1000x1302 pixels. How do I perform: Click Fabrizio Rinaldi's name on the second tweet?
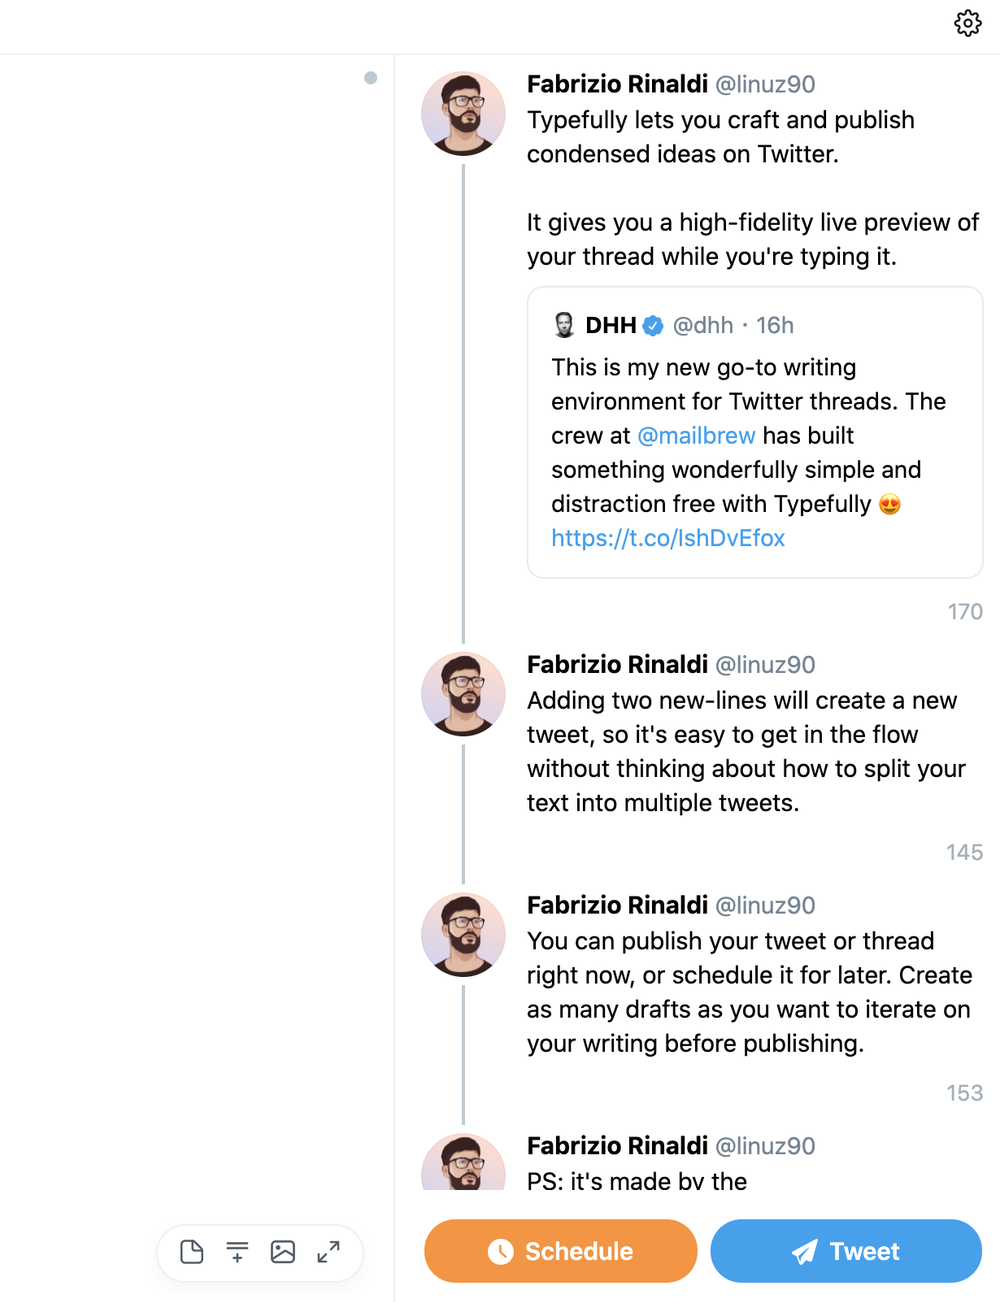tap(616, 664)
